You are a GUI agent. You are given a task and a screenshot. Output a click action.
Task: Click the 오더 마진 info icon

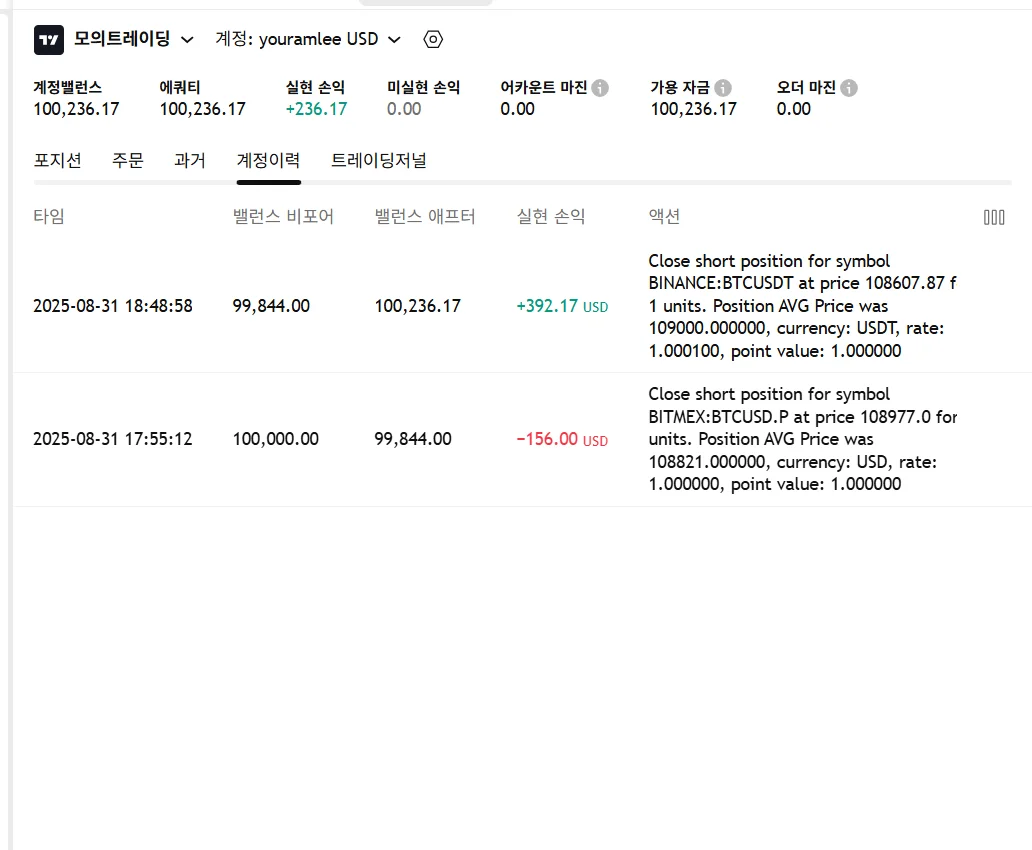pos(849,88)
